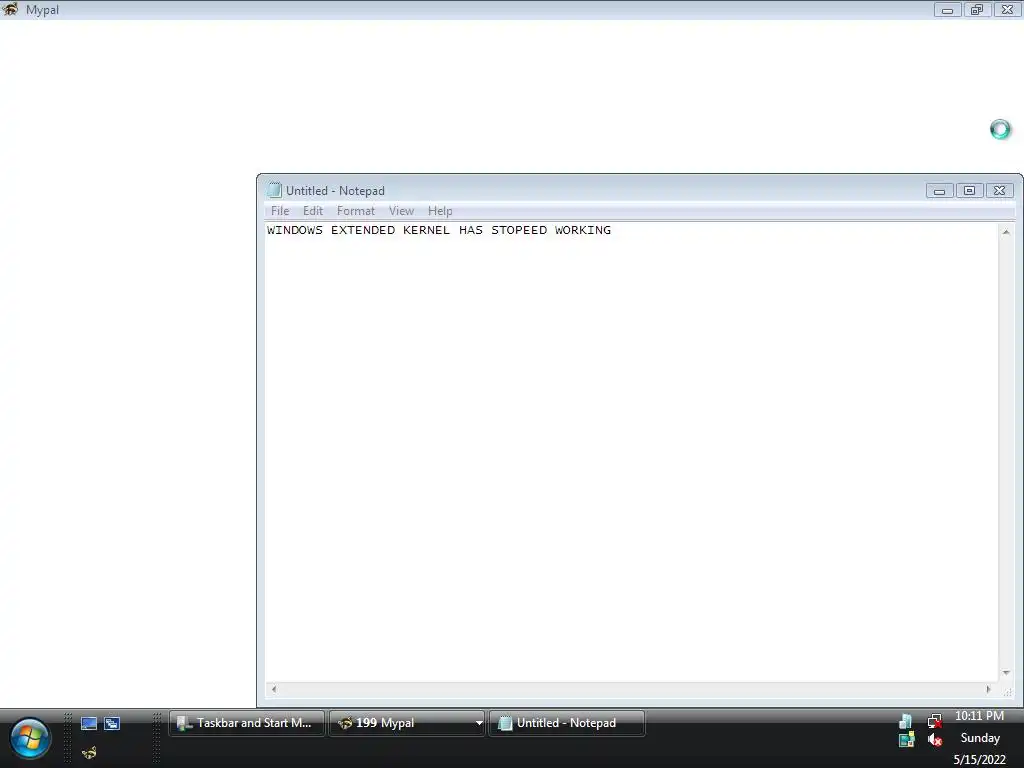The image size is (1024, 768).
Task: Minimize the Mypal window
Action: 947,10
